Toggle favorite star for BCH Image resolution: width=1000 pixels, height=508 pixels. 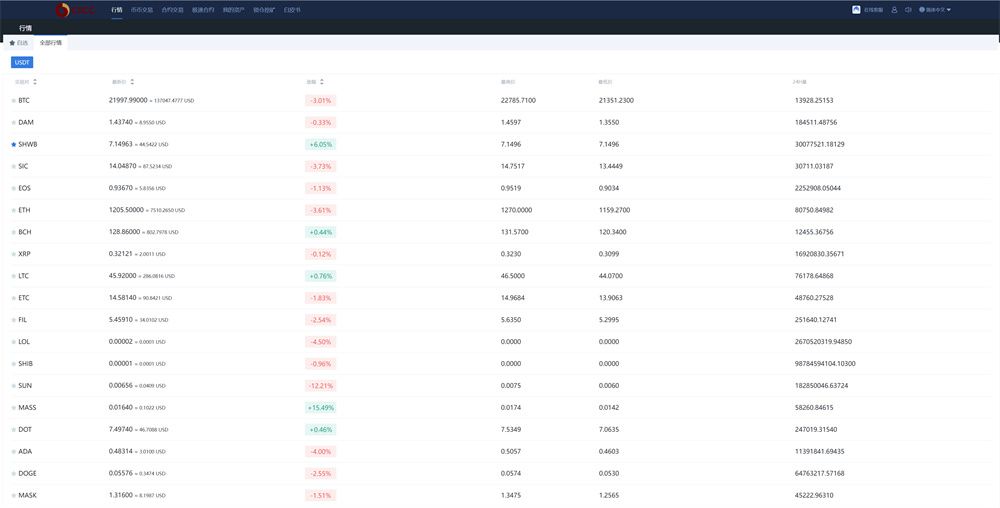(x=14, y=233)
